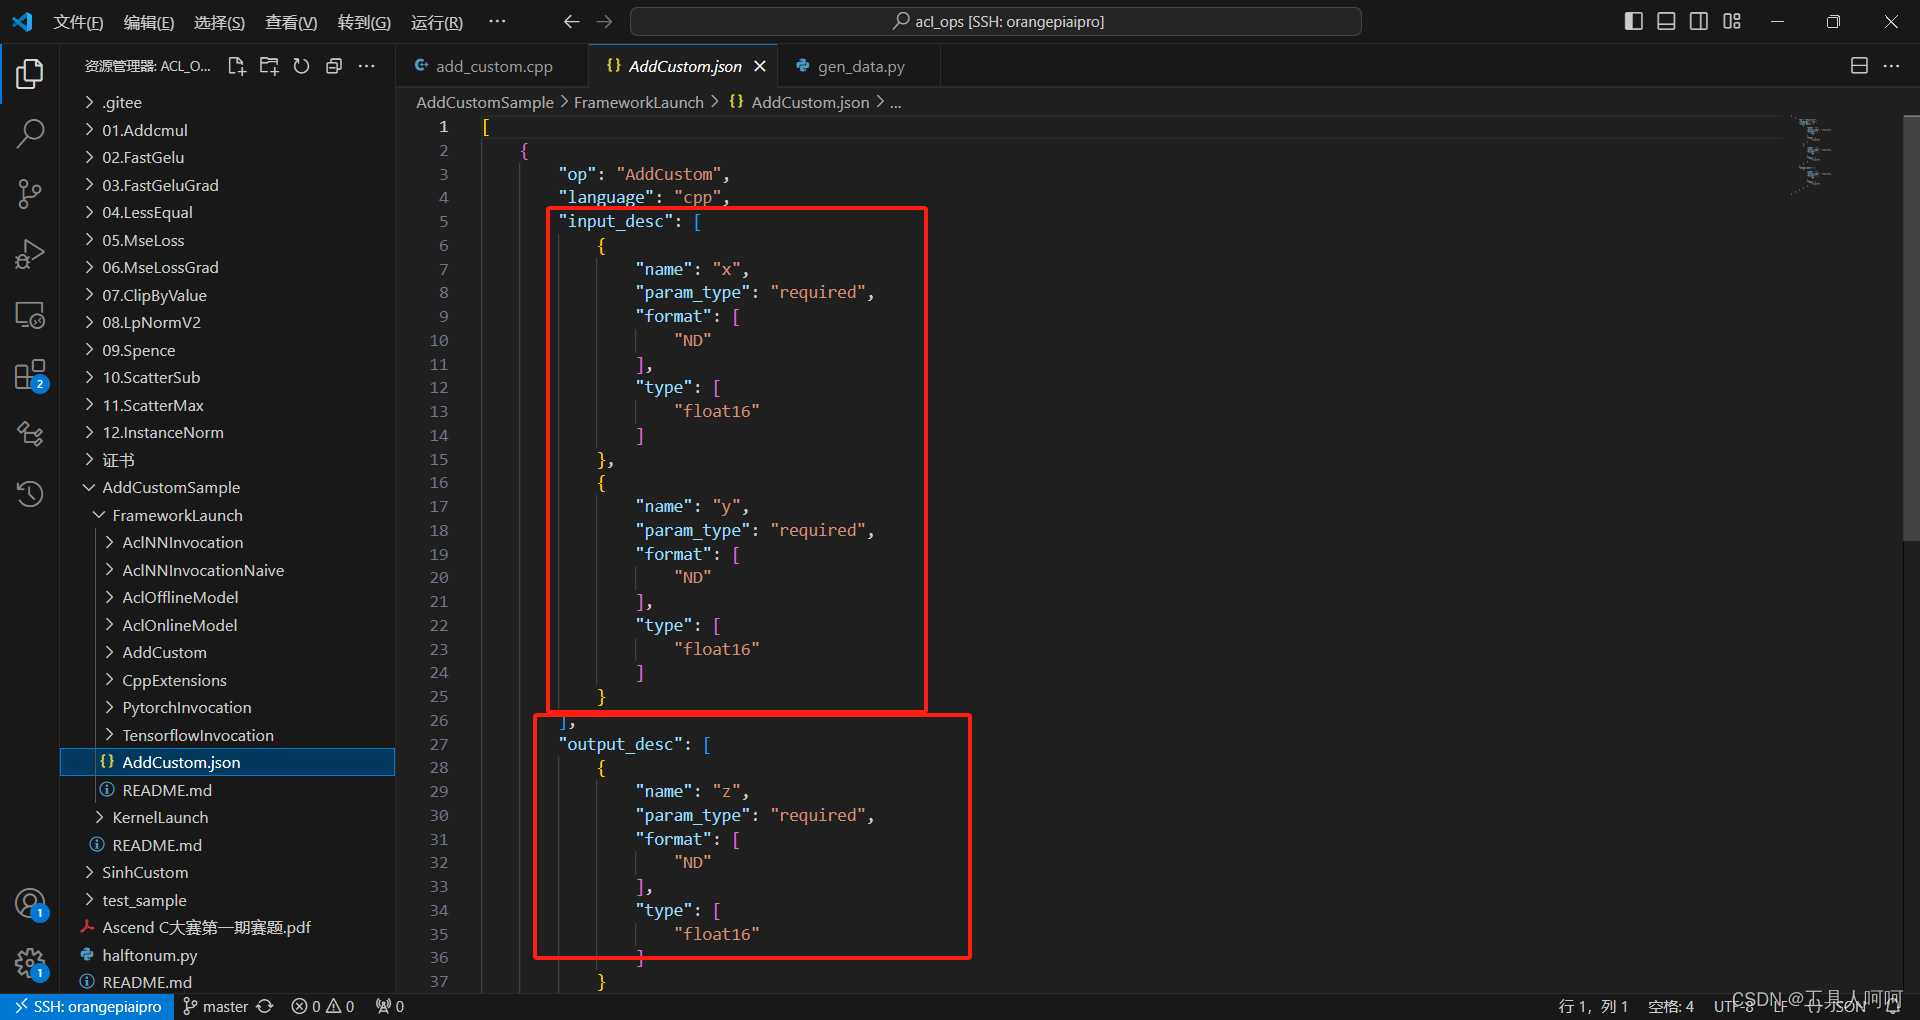The image size is (1920, 1020).
Task: Collapse all folders in explorer
Action: tap(334, 66)
